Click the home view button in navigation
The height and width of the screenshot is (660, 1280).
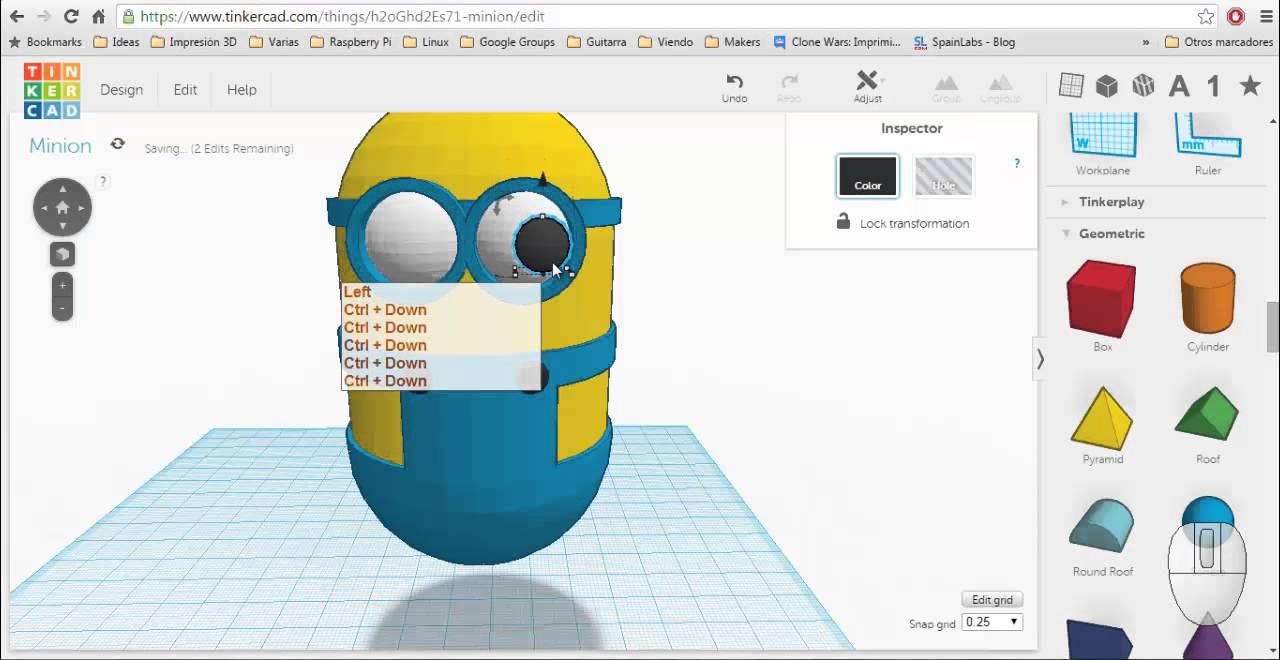click(x=62, y=207)
